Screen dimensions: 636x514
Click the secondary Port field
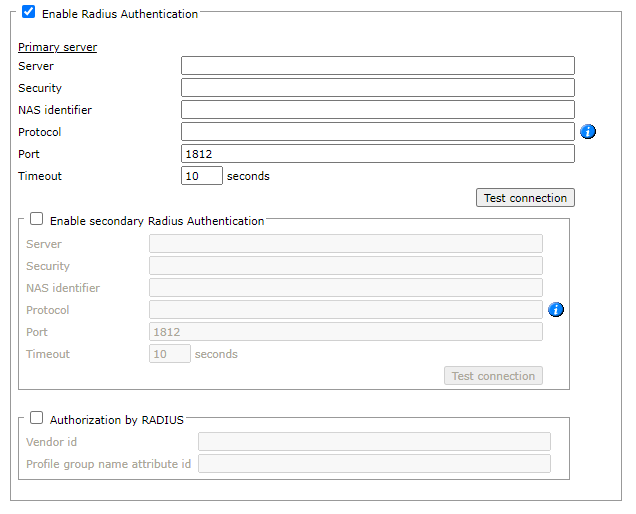[x=345, y=332]
